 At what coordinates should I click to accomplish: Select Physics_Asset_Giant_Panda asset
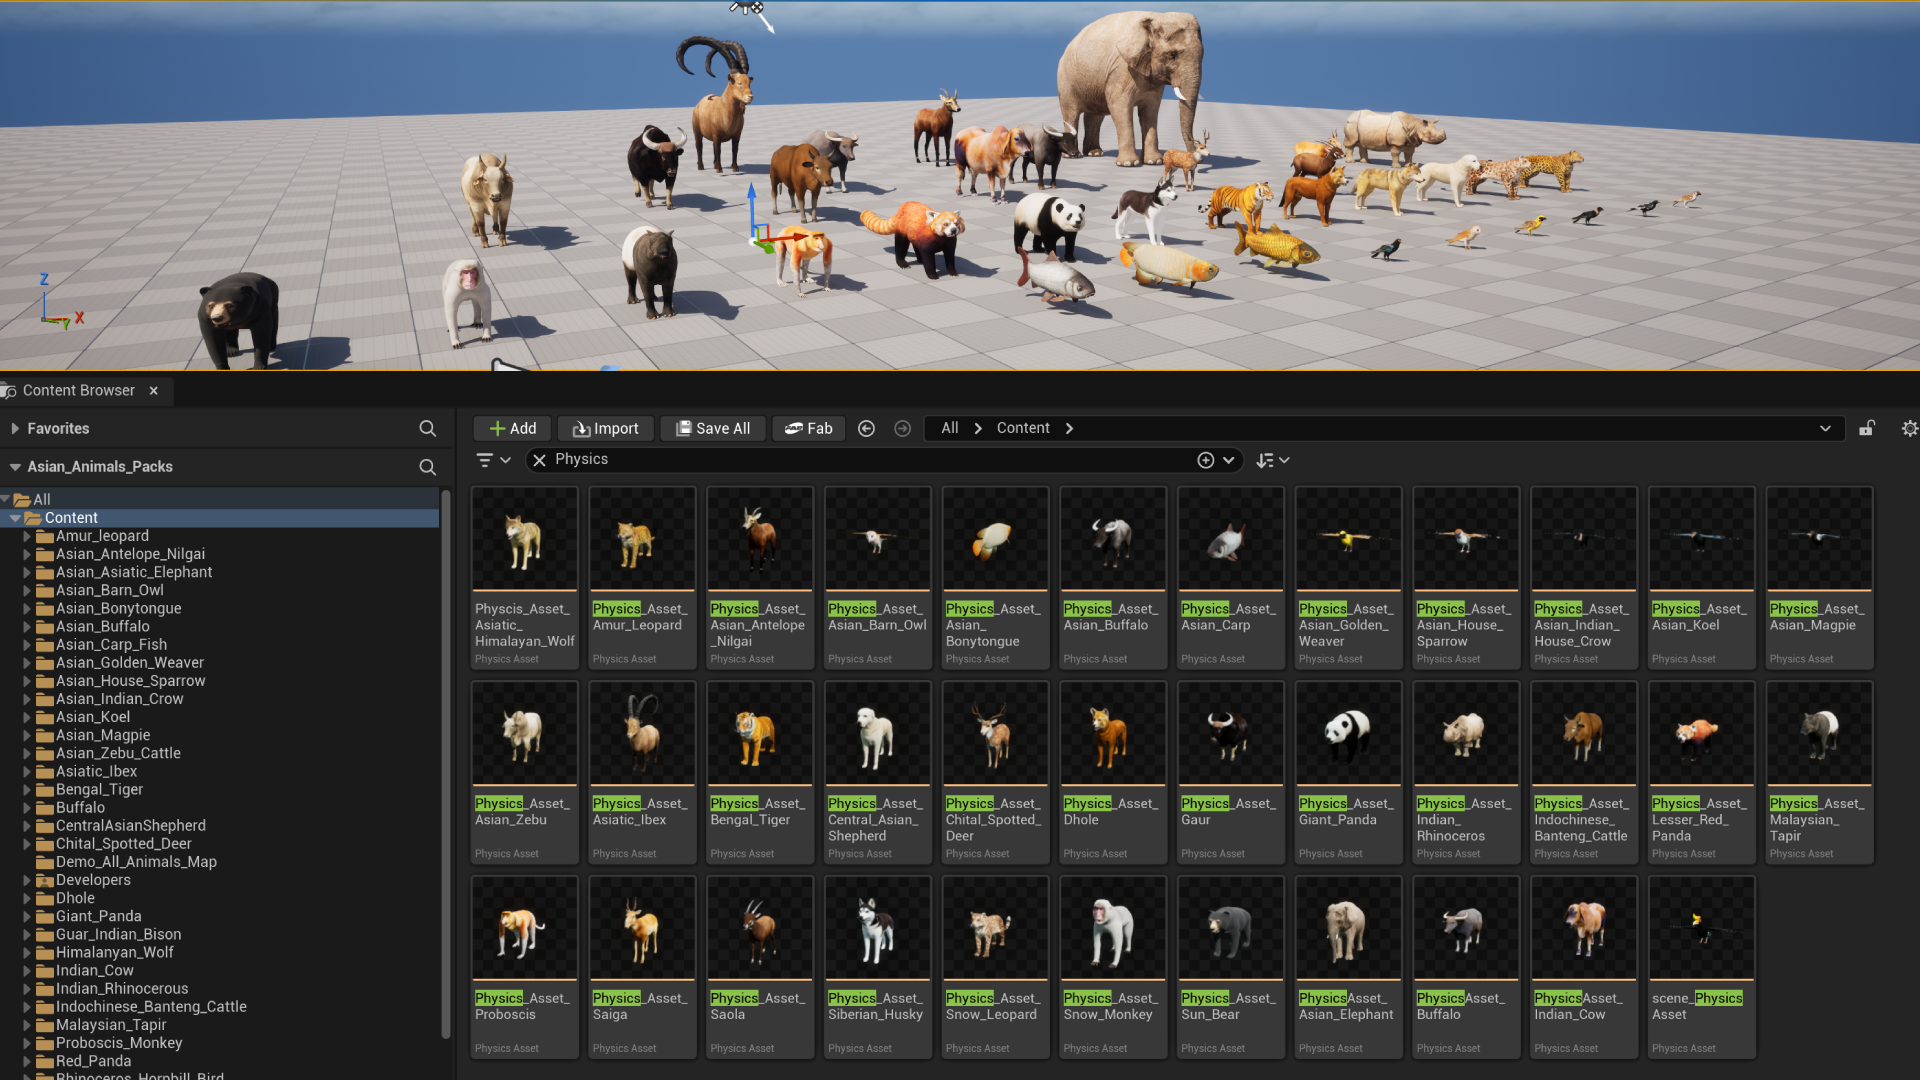click(1349, 772)
